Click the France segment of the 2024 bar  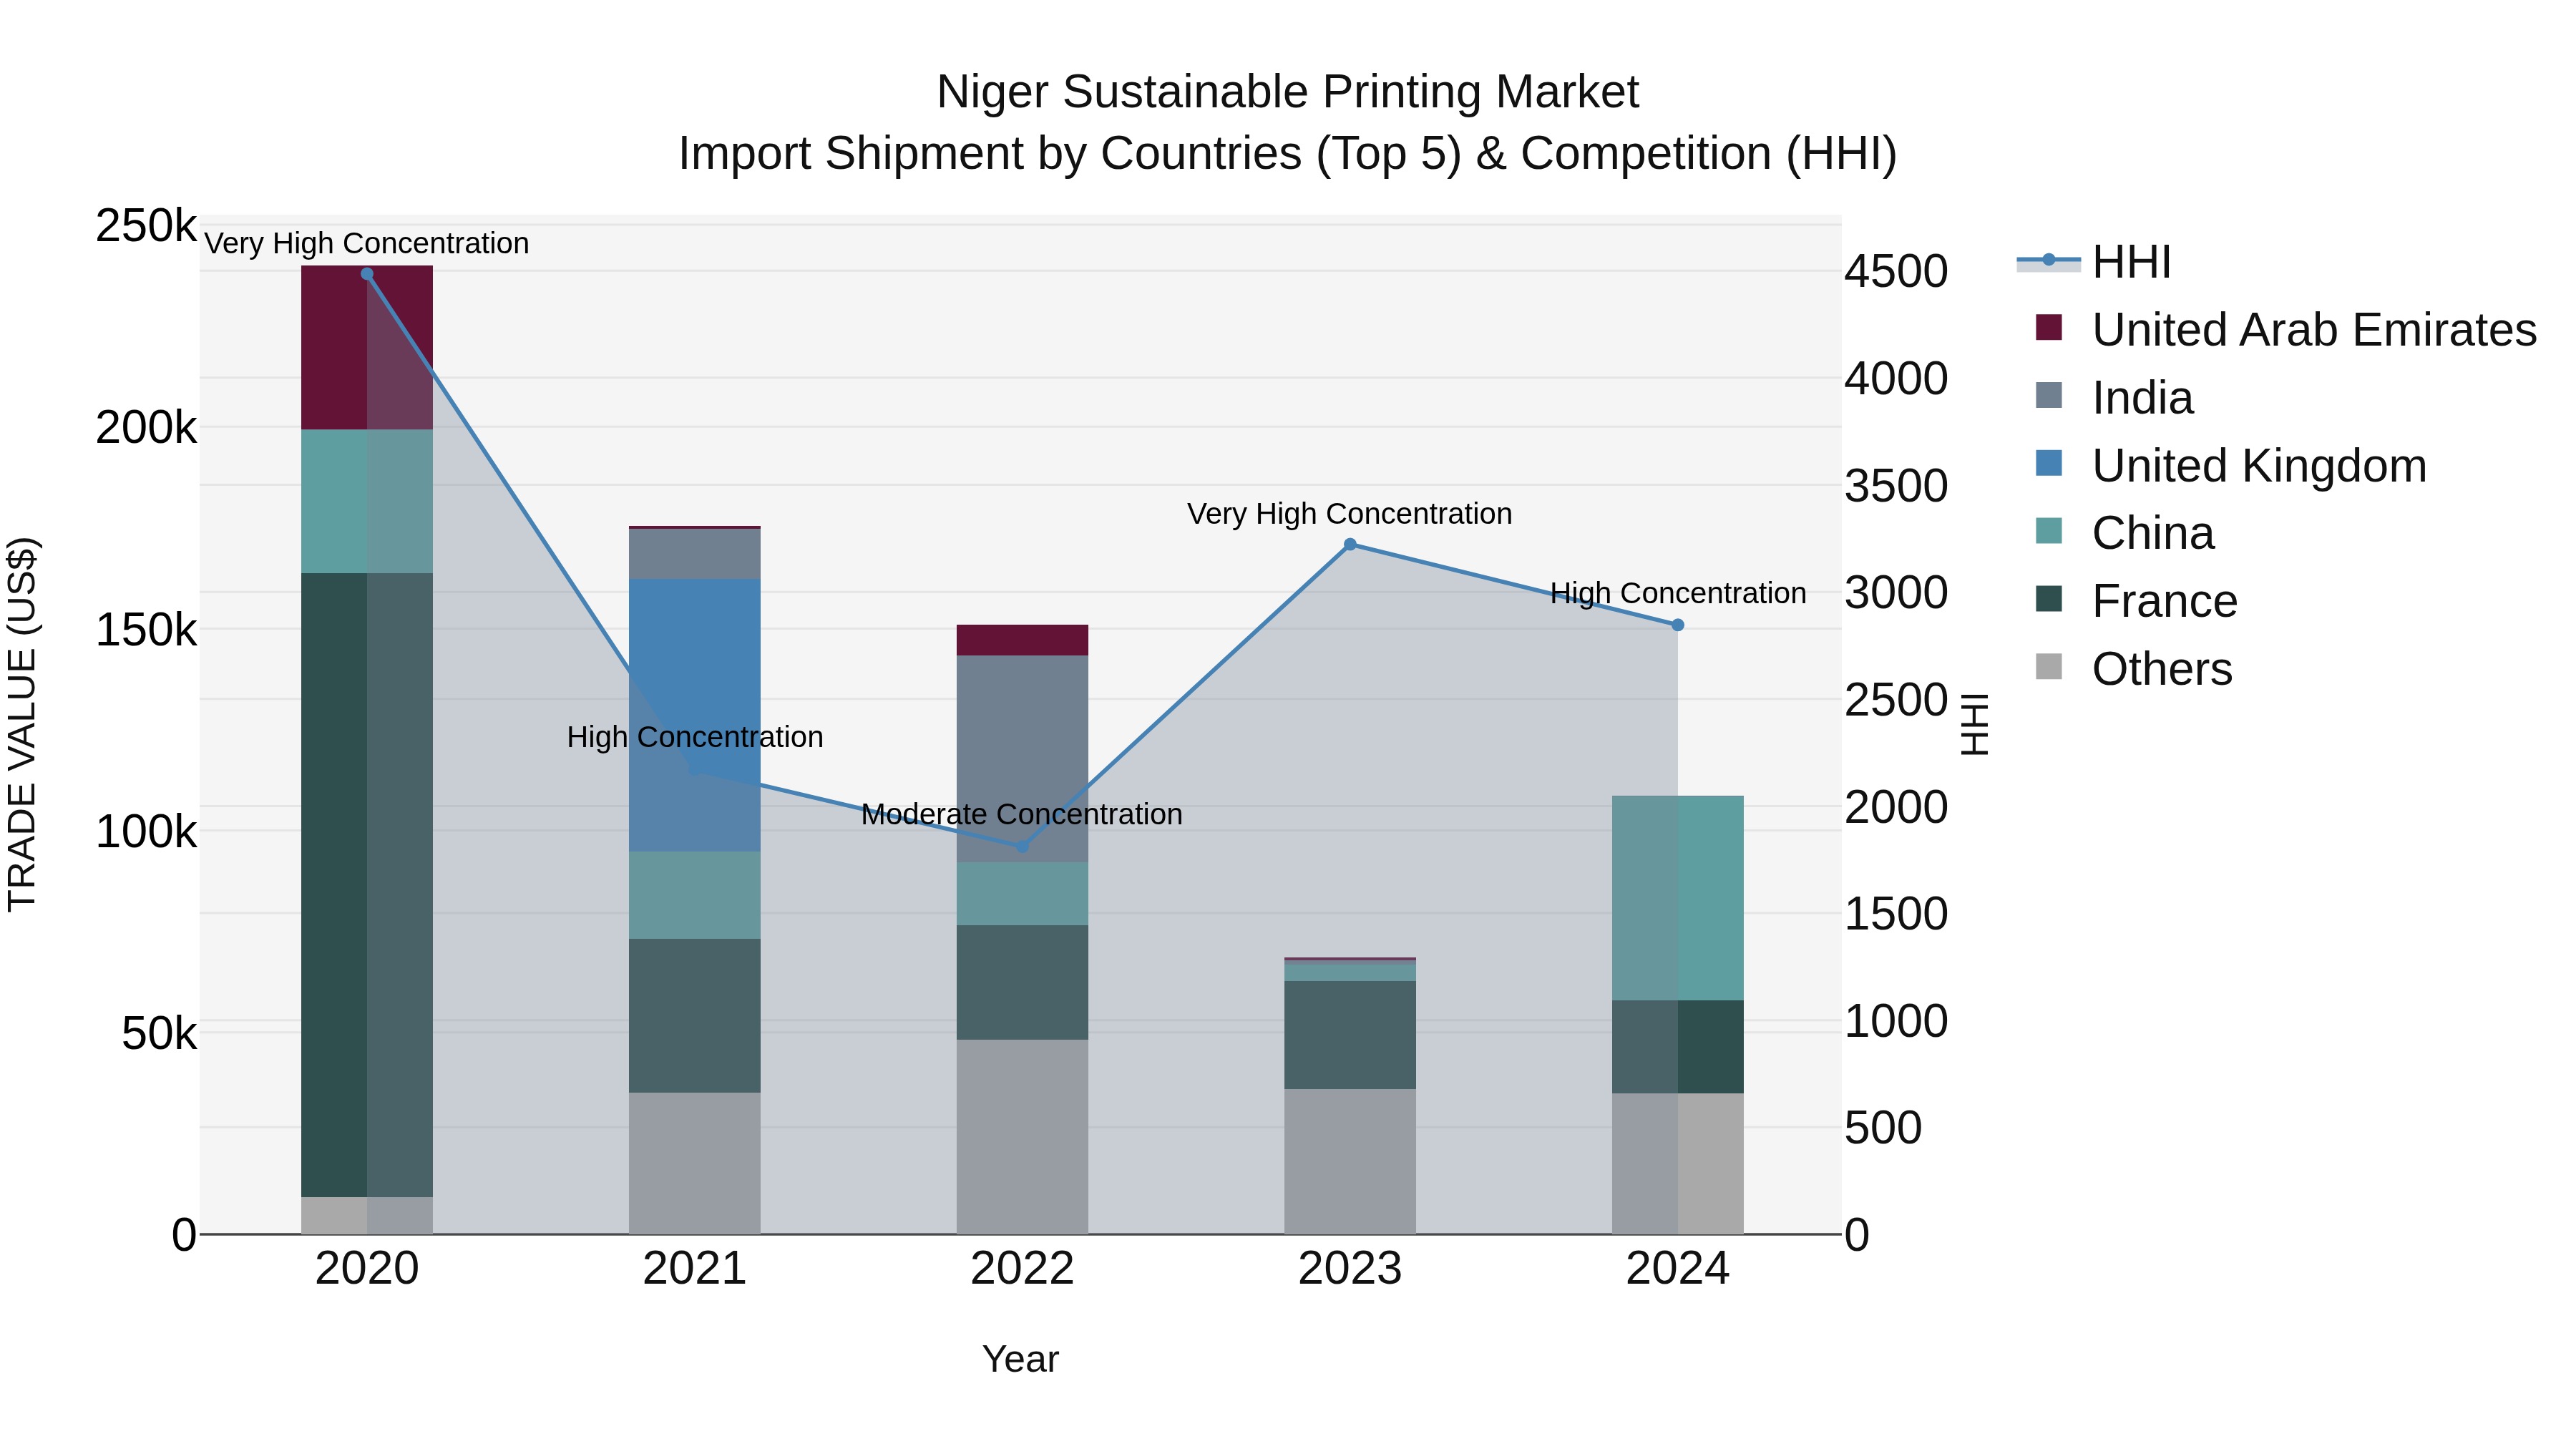click(1678, 1047)
